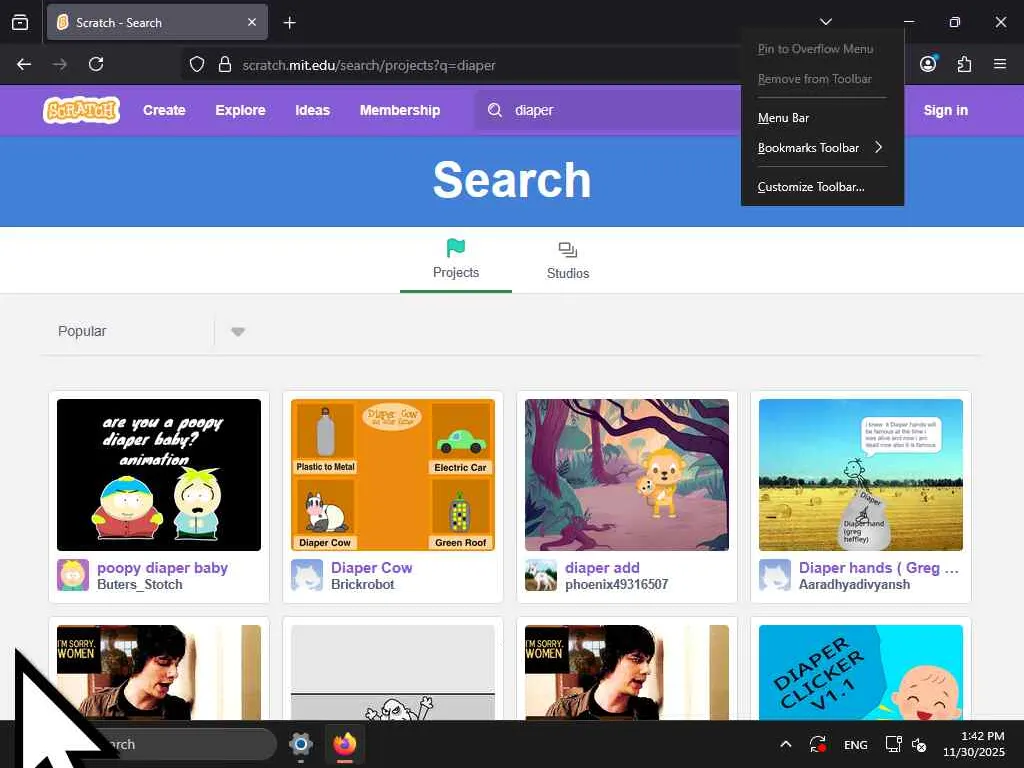Visit Buters_Stotch author name
The width and height of the screenshot is (1024, 768).
(140, 584)
